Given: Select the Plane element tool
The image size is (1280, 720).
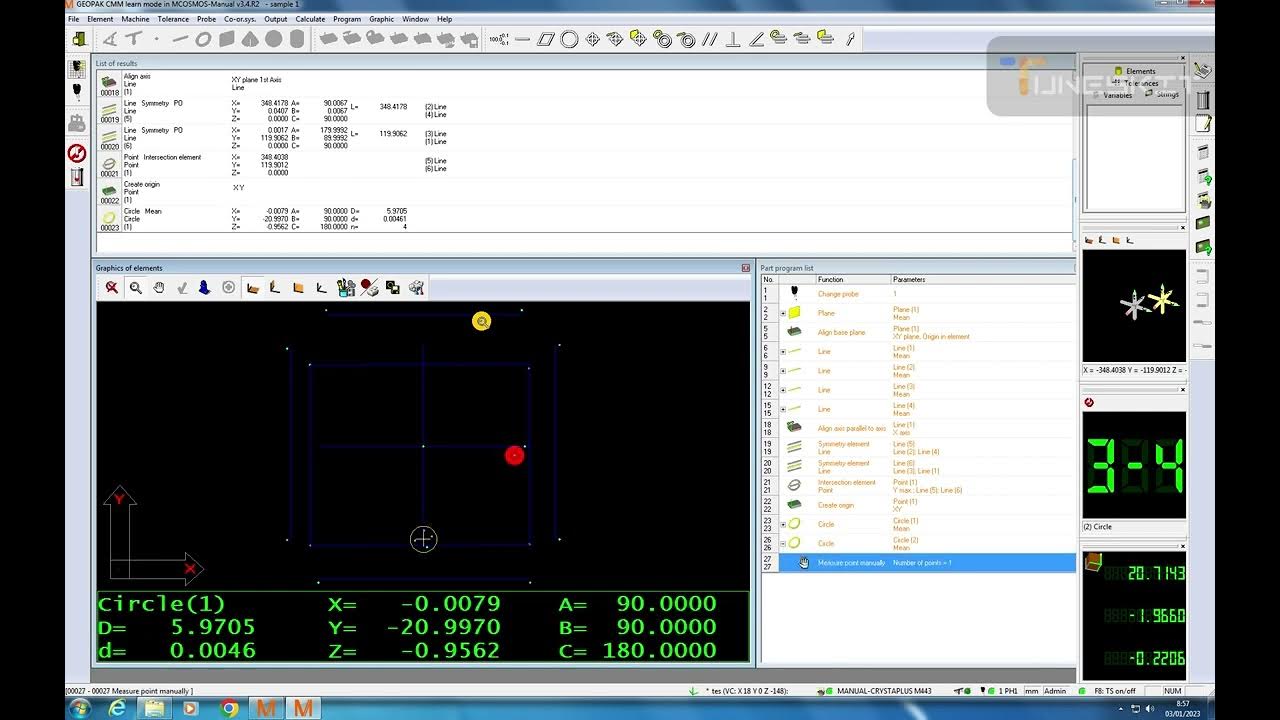Looking at the screenshot, I should click(x=227, y=39).
